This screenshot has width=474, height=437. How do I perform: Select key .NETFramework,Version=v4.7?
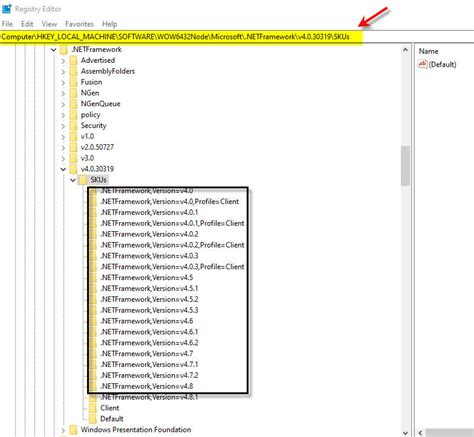click(x=147, y=354)
